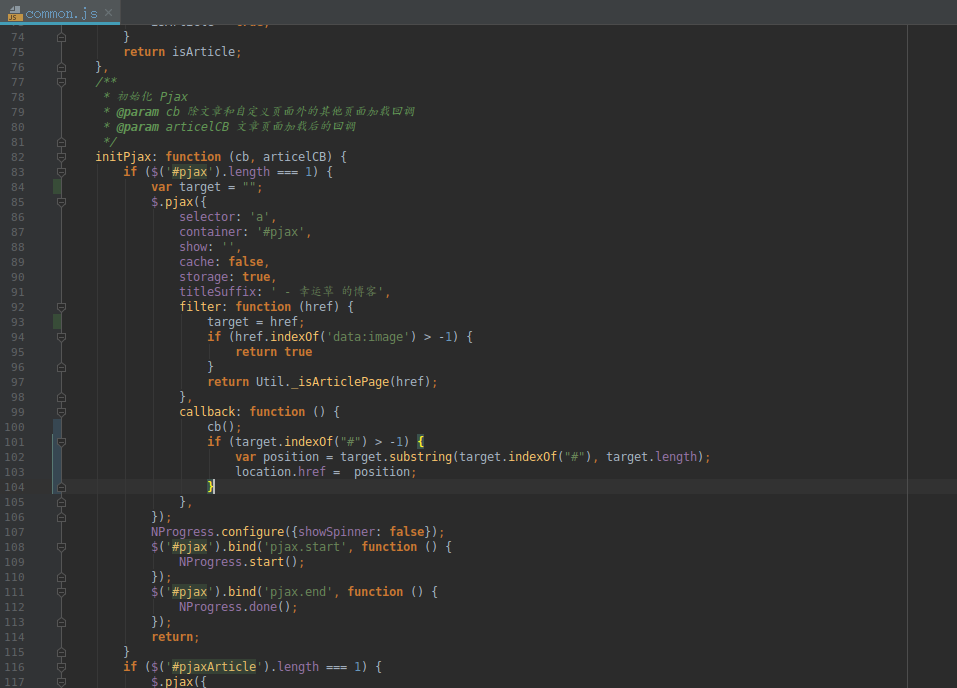957x688 pixels.
Task: Fold the JSDoc comment block at line 77
Action: pos(62,82)
